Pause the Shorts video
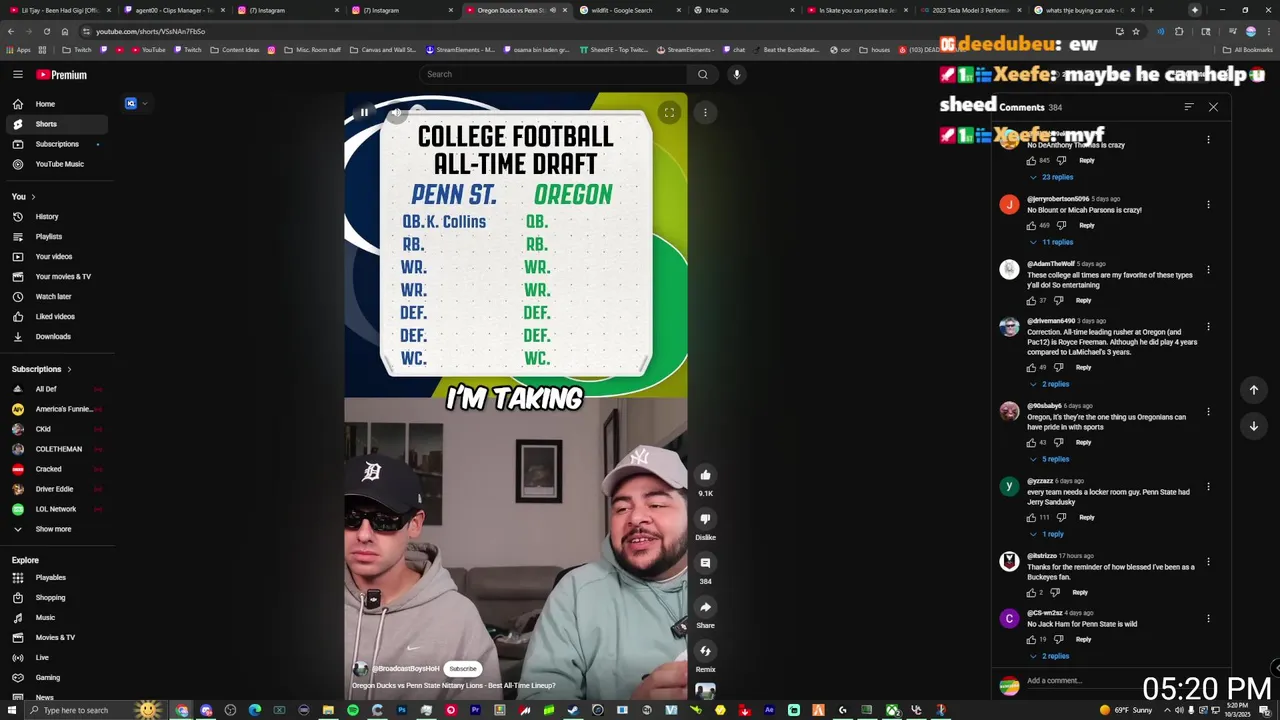 [364, 112]
